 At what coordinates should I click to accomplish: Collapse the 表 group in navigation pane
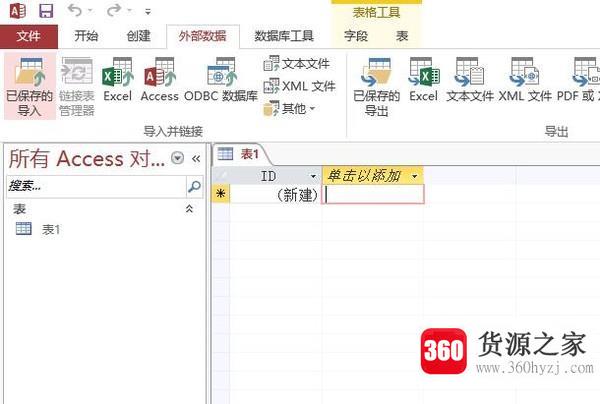(189, 209)
